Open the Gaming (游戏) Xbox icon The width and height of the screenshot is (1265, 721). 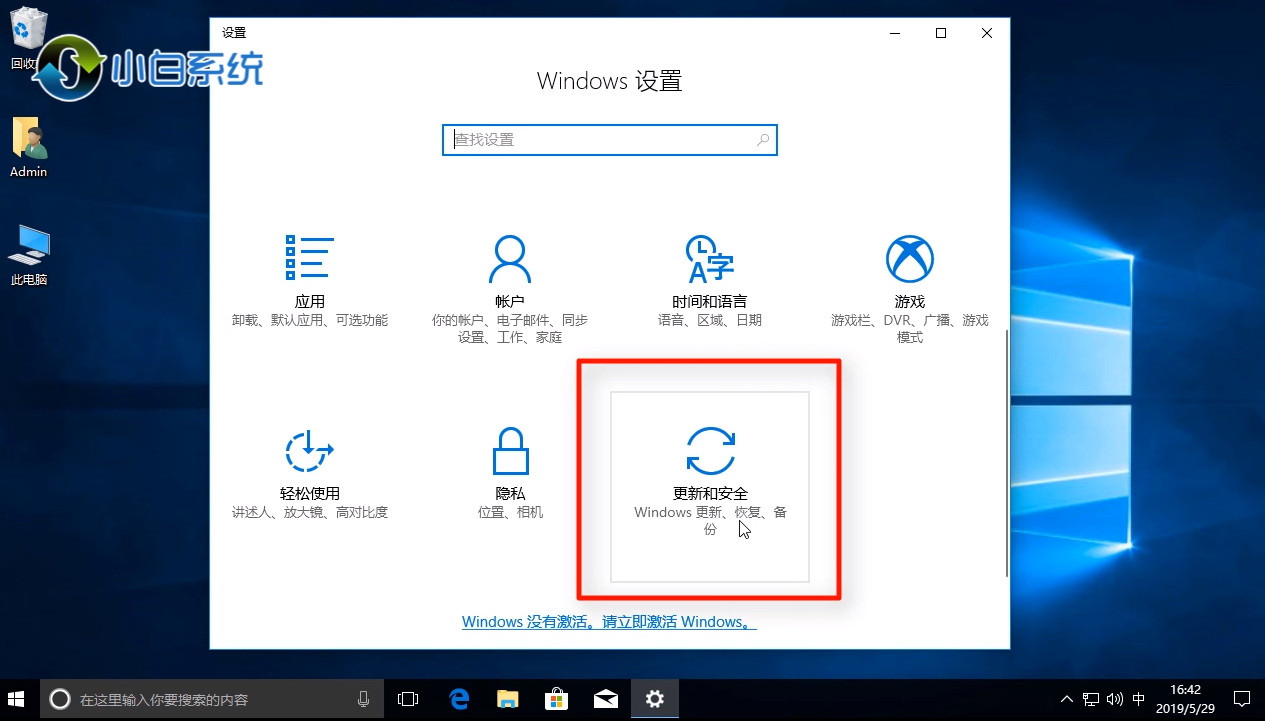(910, 258)
